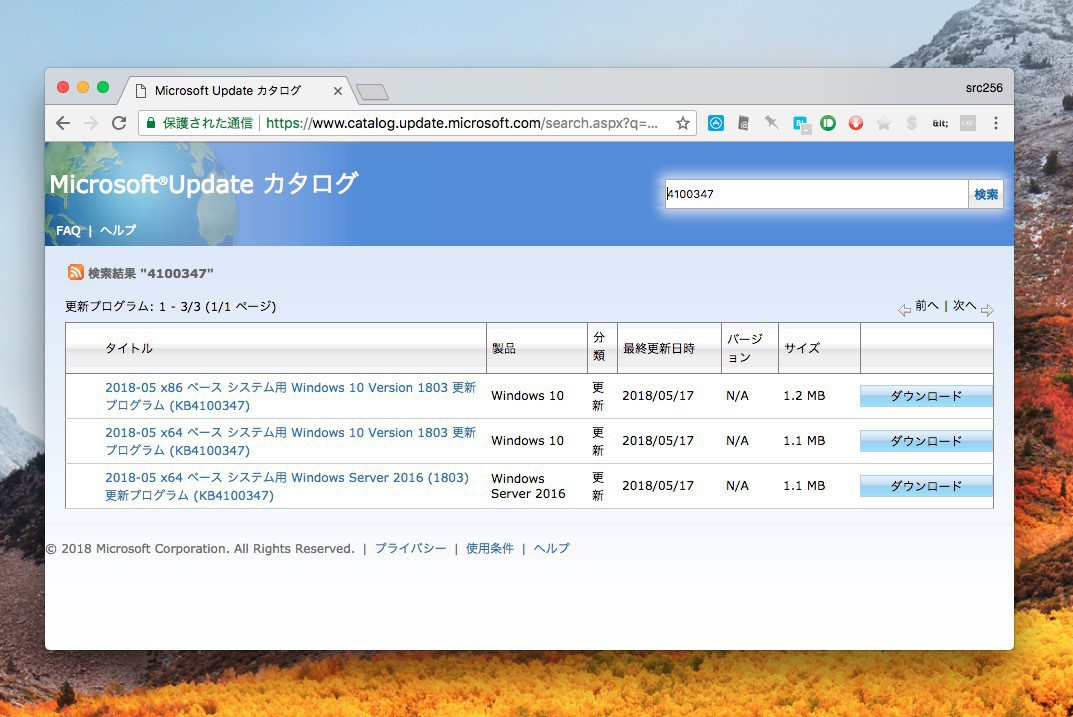Click the 前へ previous page link

click(927, 305)
